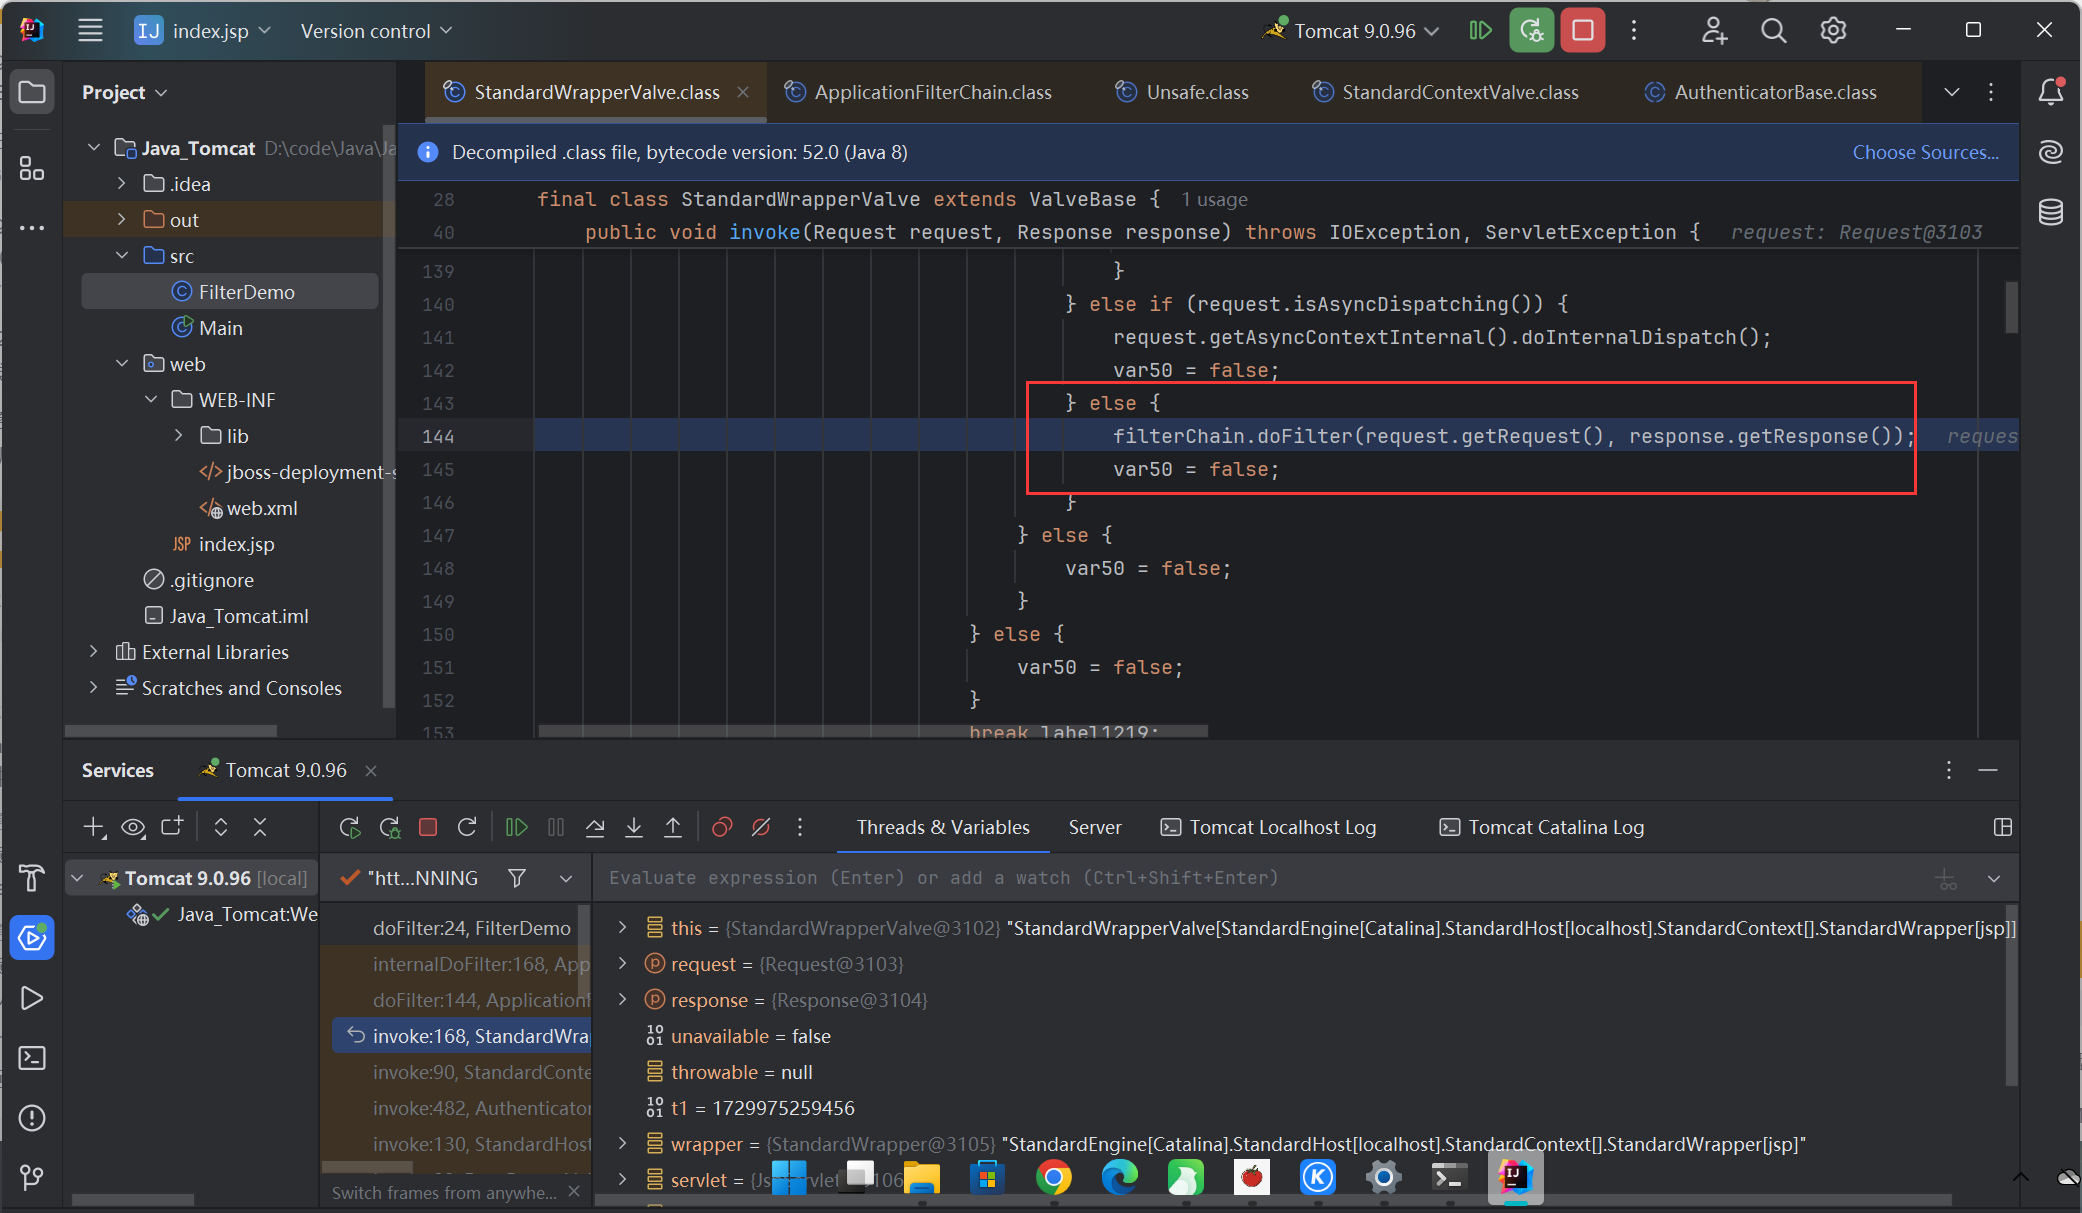Open the Problems tool window

pyautogui.click(x=32, y=1118)
